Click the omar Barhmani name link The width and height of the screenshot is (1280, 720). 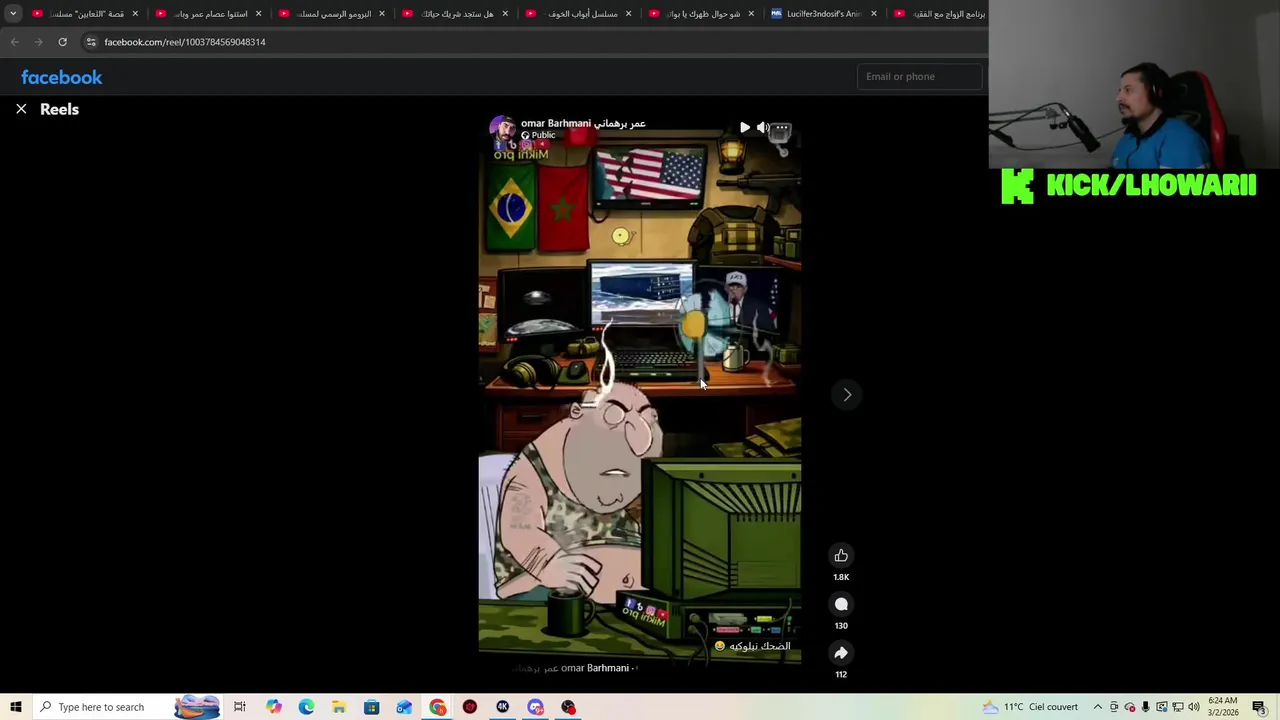pos(583,123)
